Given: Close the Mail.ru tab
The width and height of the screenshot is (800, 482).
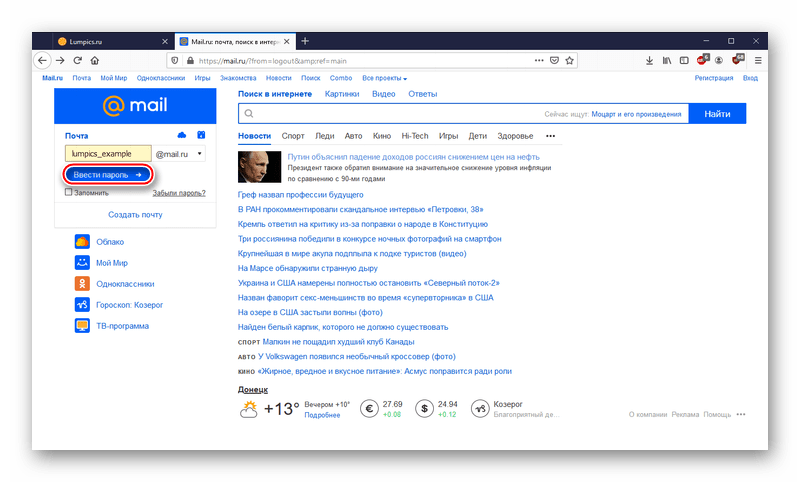Looking at the screenshot, I should [287, 42].
